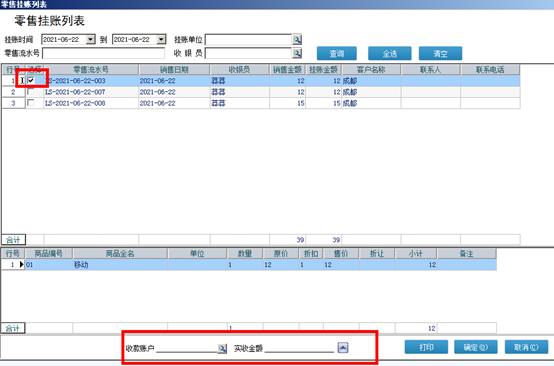
Task: Click the 查询 button
Action: pos(337,54)
